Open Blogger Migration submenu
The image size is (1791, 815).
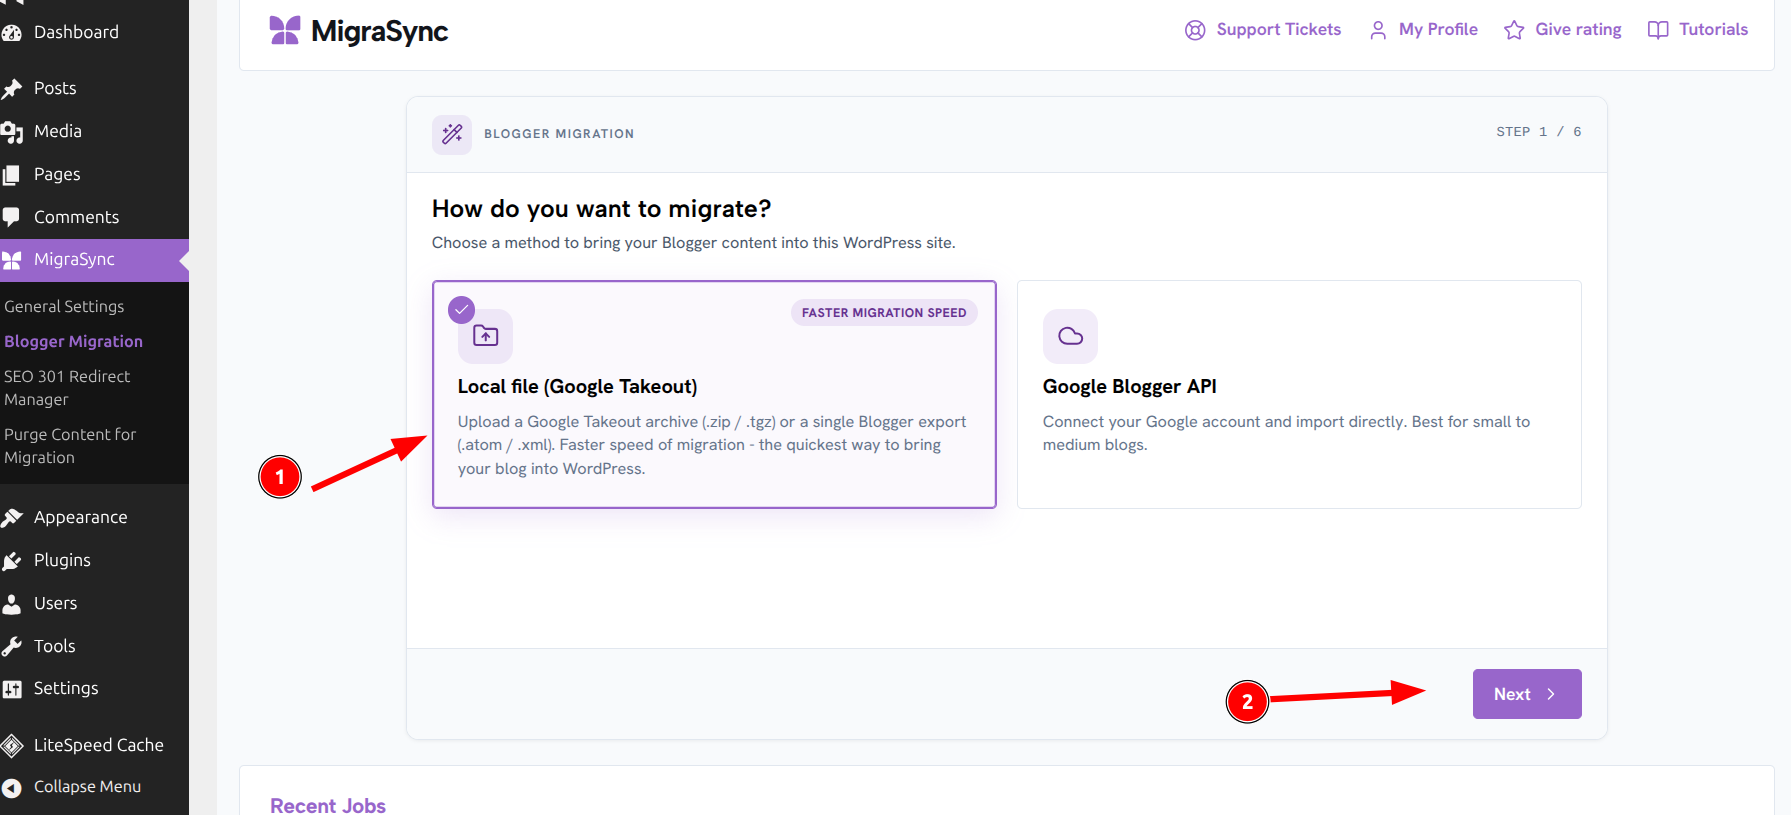point(73,341)
